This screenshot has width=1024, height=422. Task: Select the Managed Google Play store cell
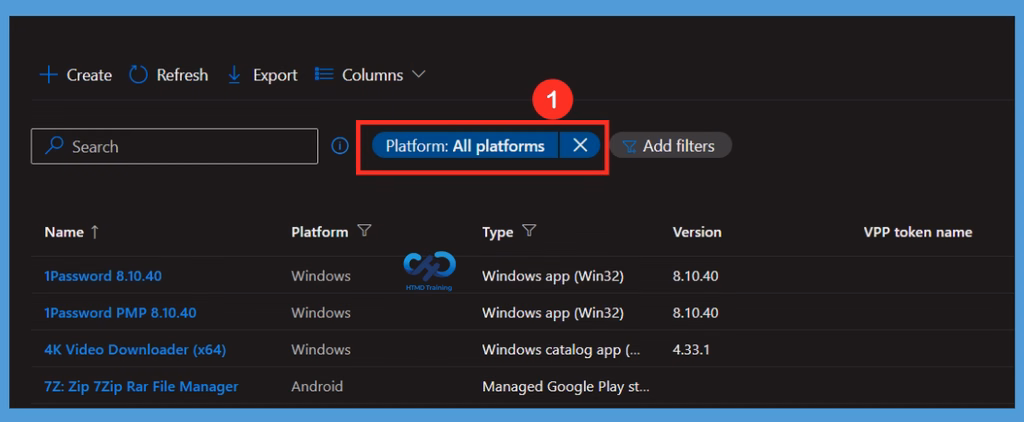tap(566, 387)
